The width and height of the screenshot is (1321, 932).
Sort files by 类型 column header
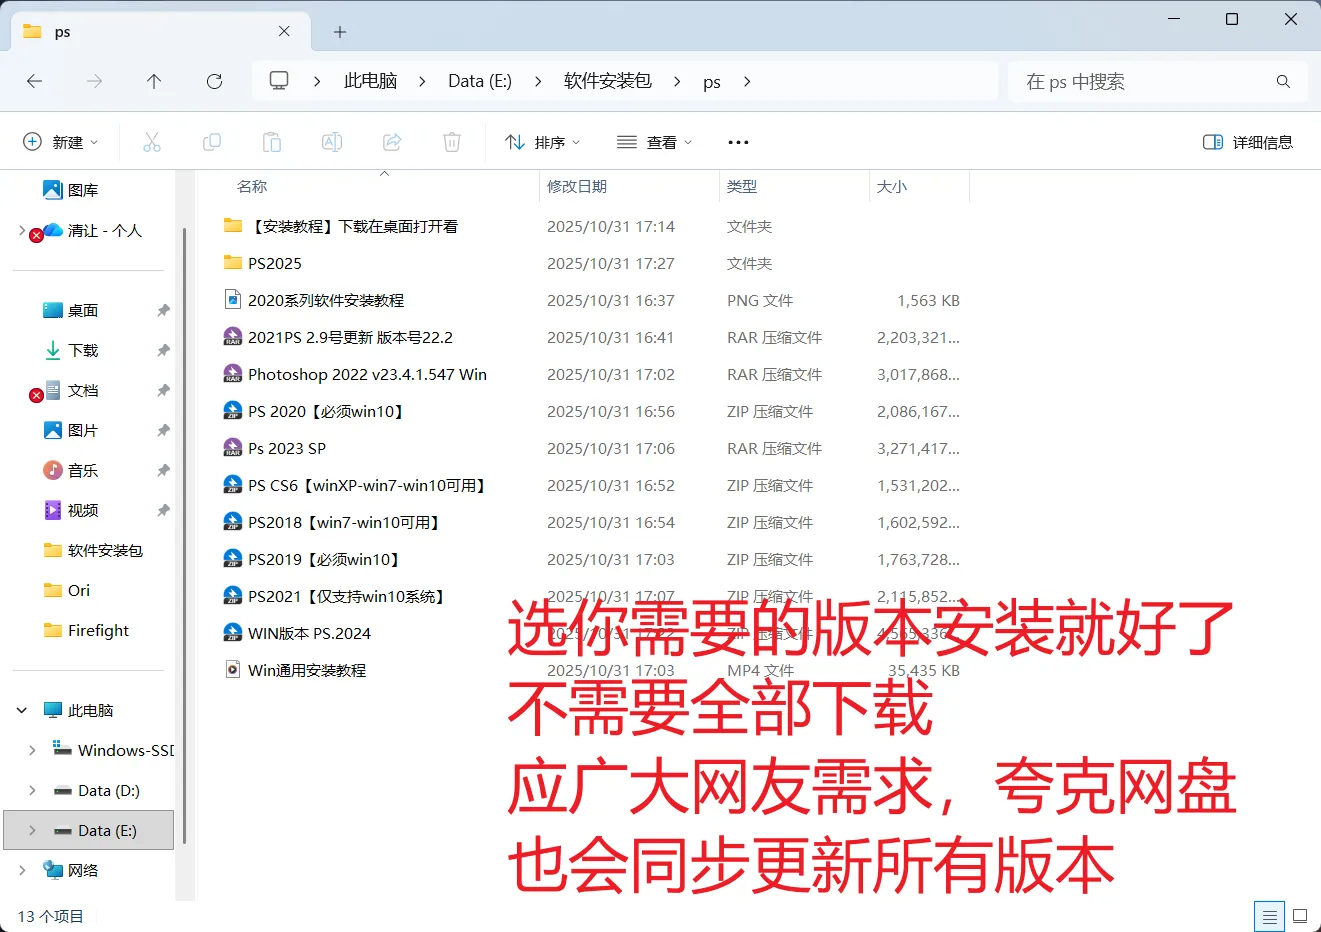(742, 186)
